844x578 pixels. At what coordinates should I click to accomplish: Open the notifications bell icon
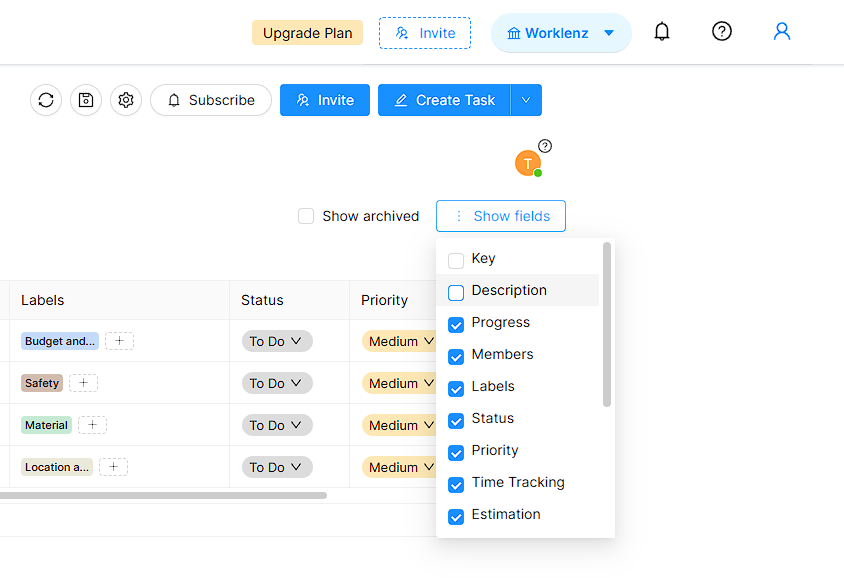pos(662,32)
